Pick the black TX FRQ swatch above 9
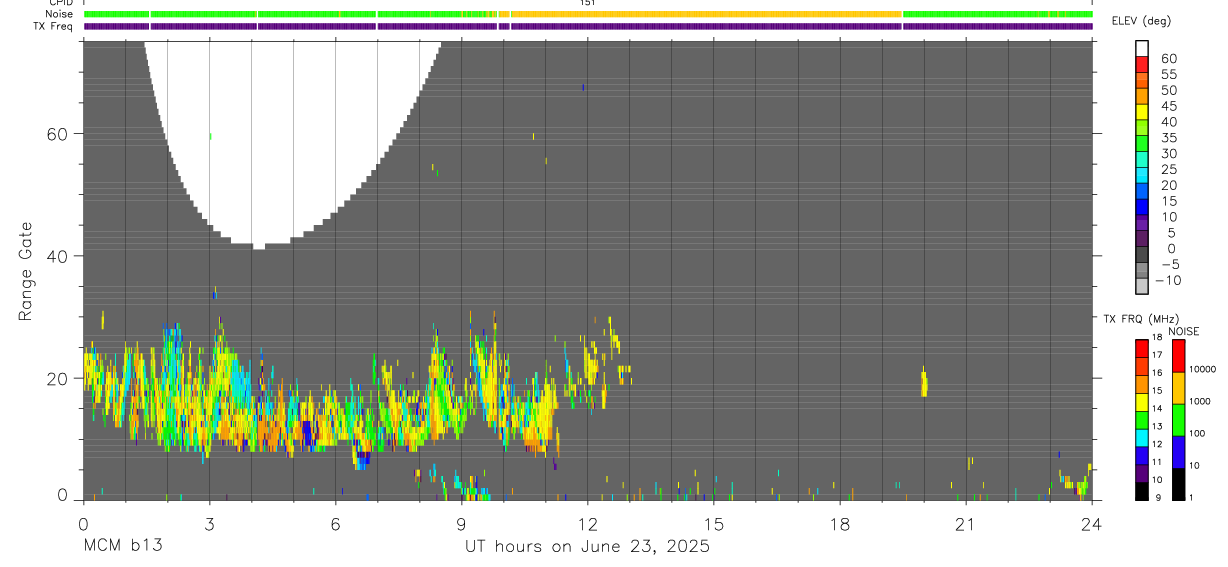Screen dimensions: 1228x567 click(1142, 490)
